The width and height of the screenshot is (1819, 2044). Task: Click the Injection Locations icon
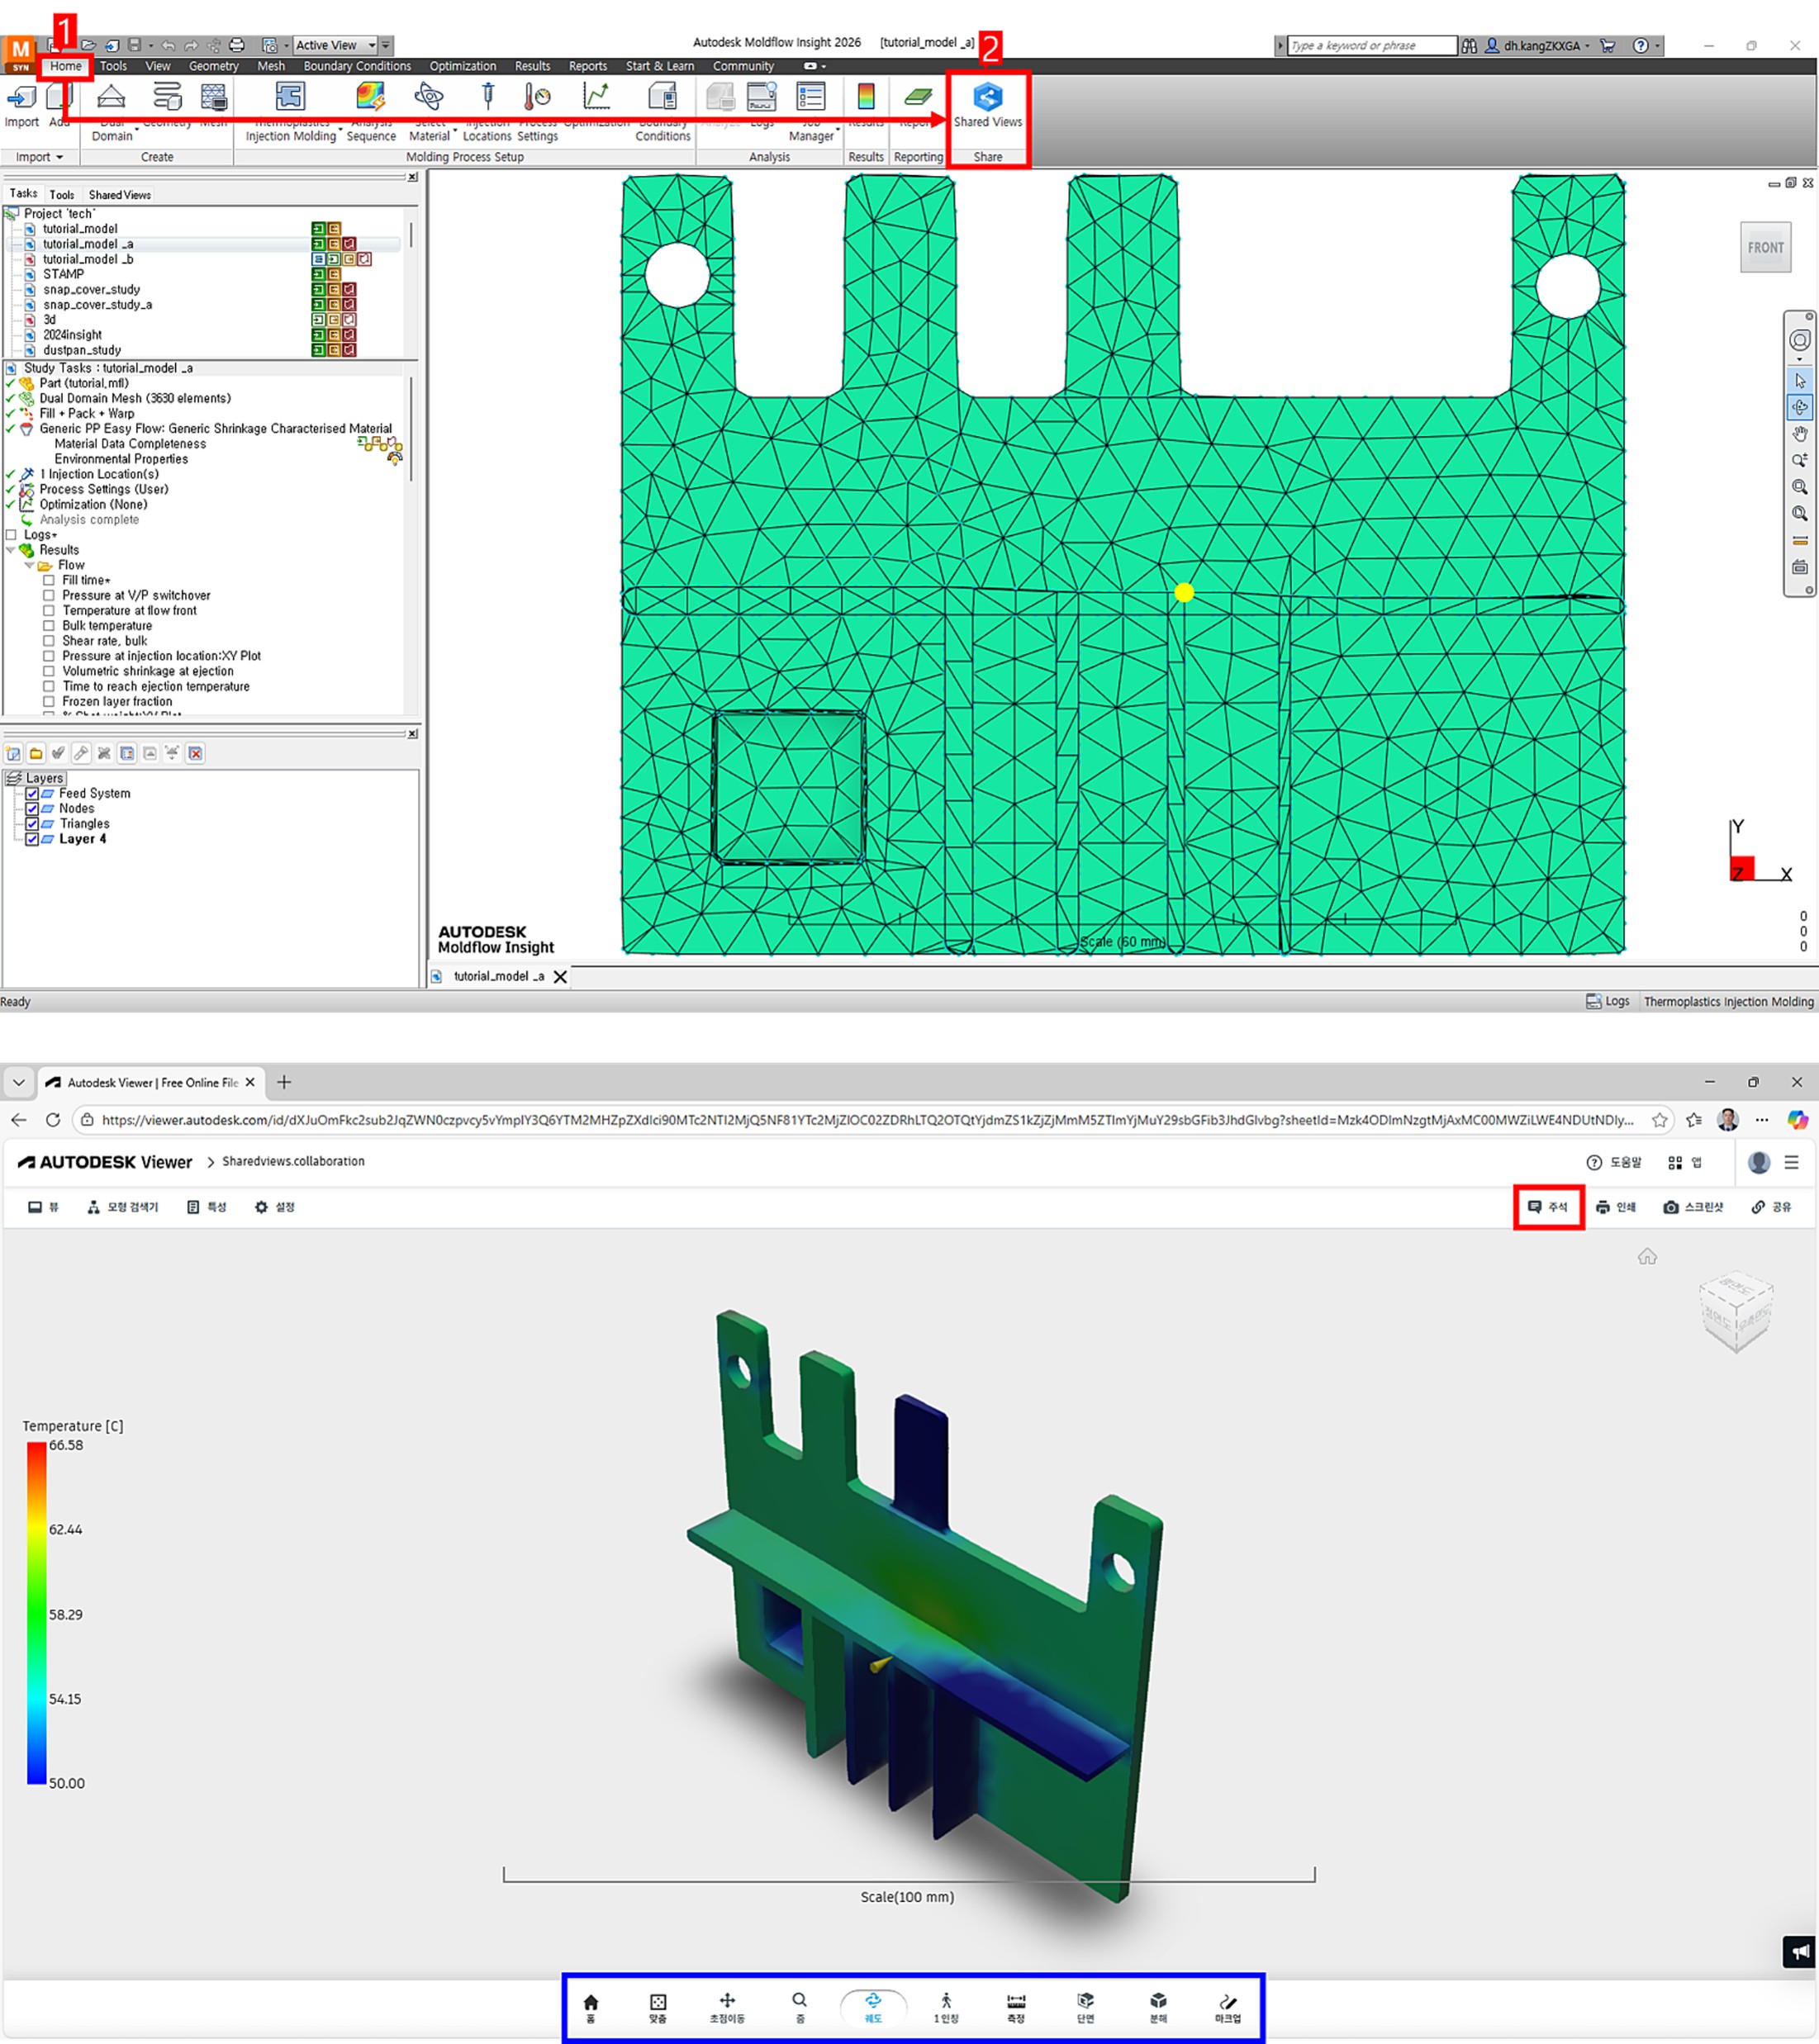click(487, 97)
